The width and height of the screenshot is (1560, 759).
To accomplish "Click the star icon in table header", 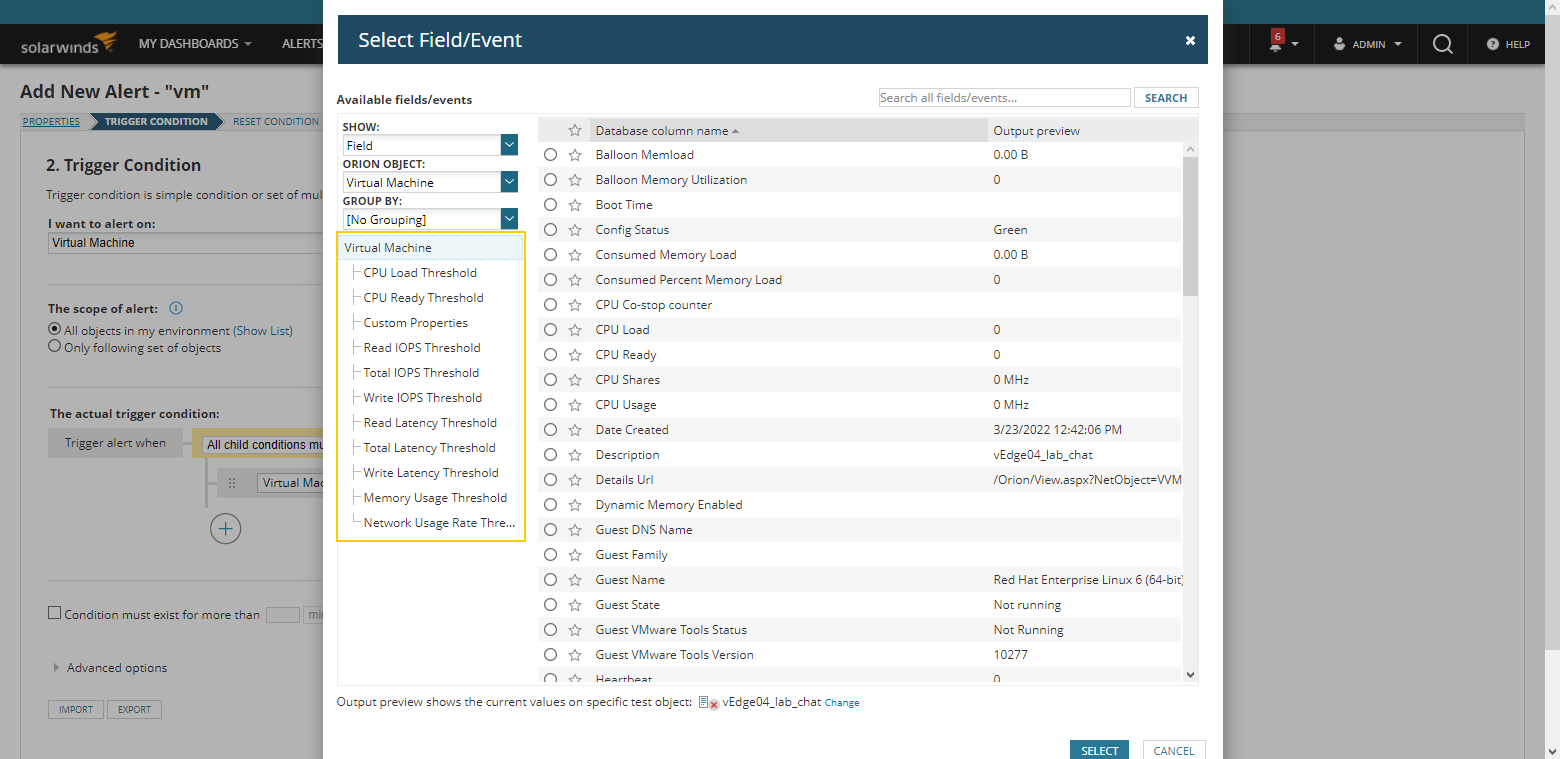I will pyautogui.click(x=575, y=130).
